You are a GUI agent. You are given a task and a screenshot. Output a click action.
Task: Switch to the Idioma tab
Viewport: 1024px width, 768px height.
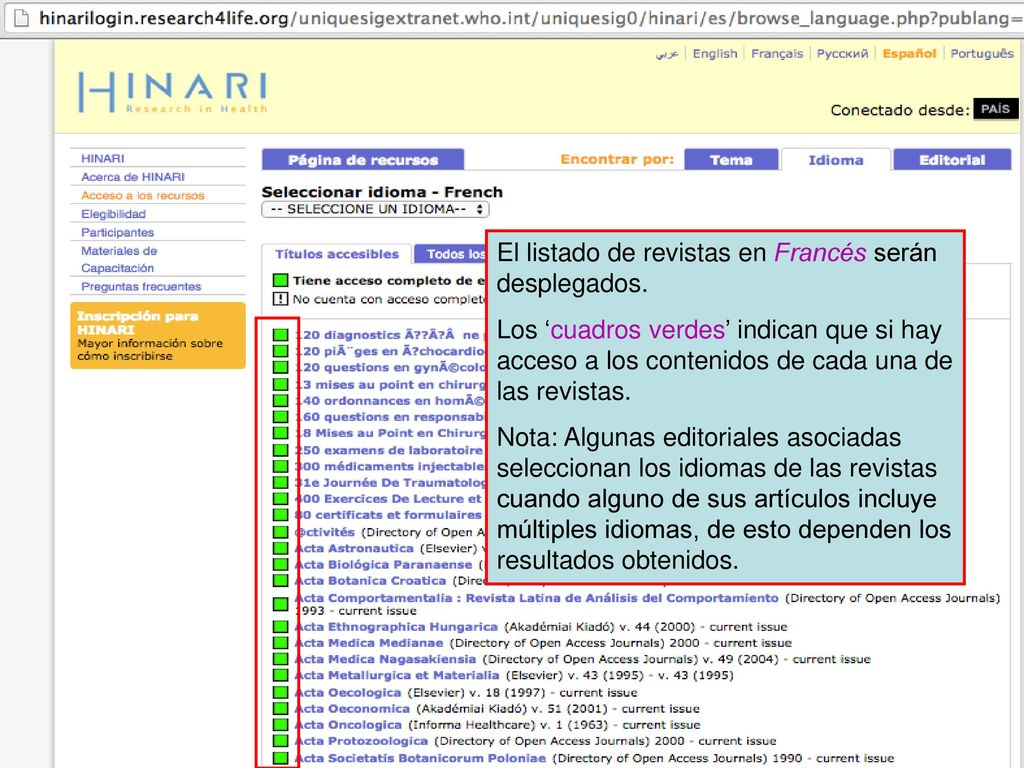point(835,159)
